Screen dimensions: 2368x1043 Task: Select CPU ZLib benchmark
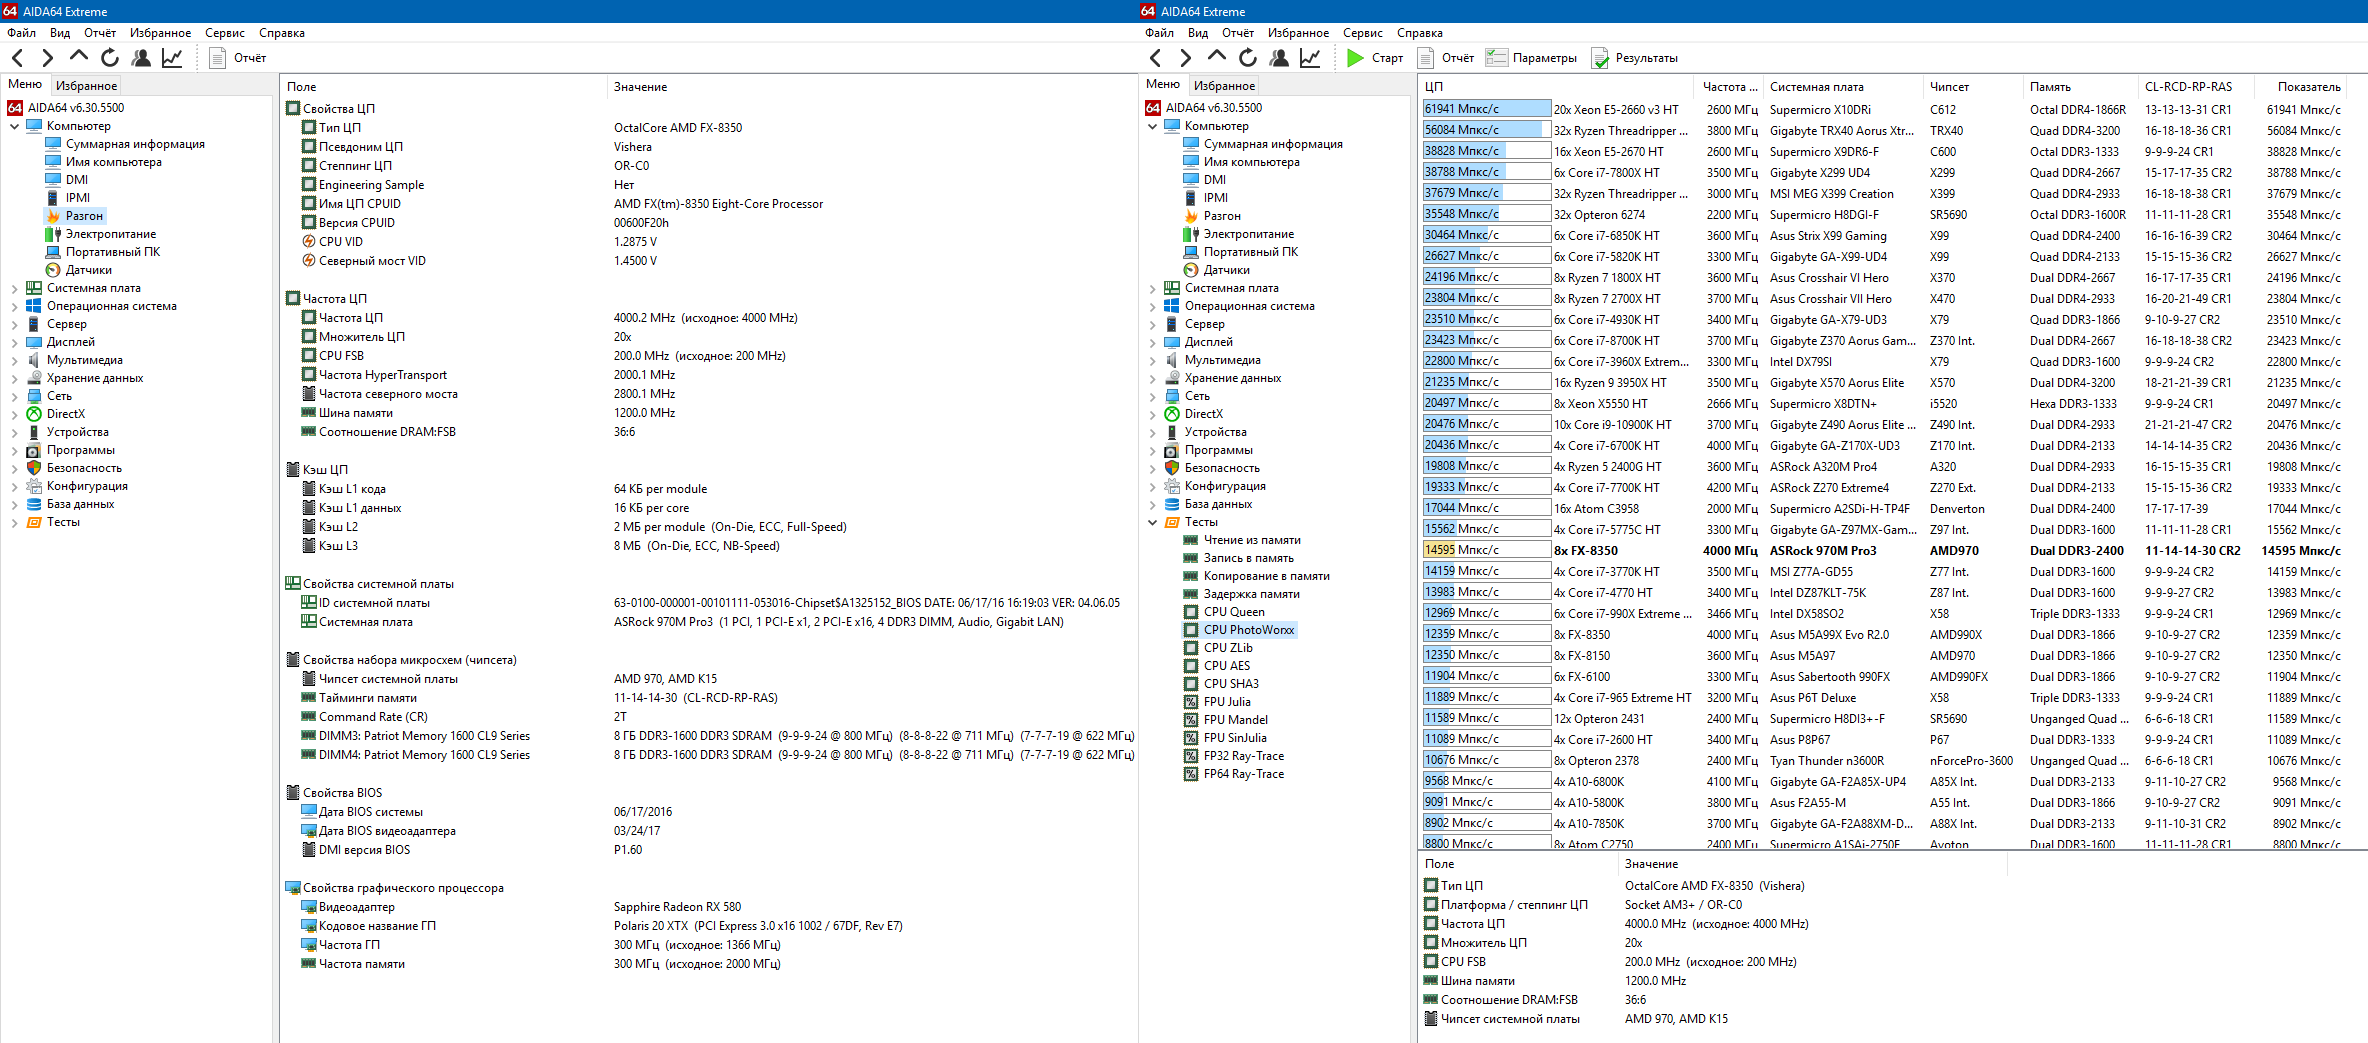click(1218, 648)
